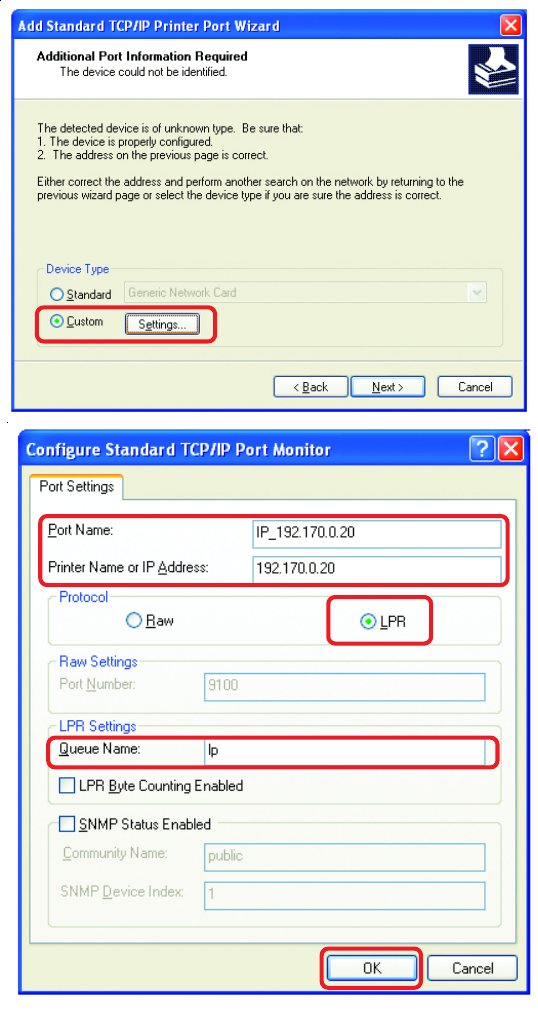
Task: Confirm port settings with OK
Action: click(x=372, y=968)
